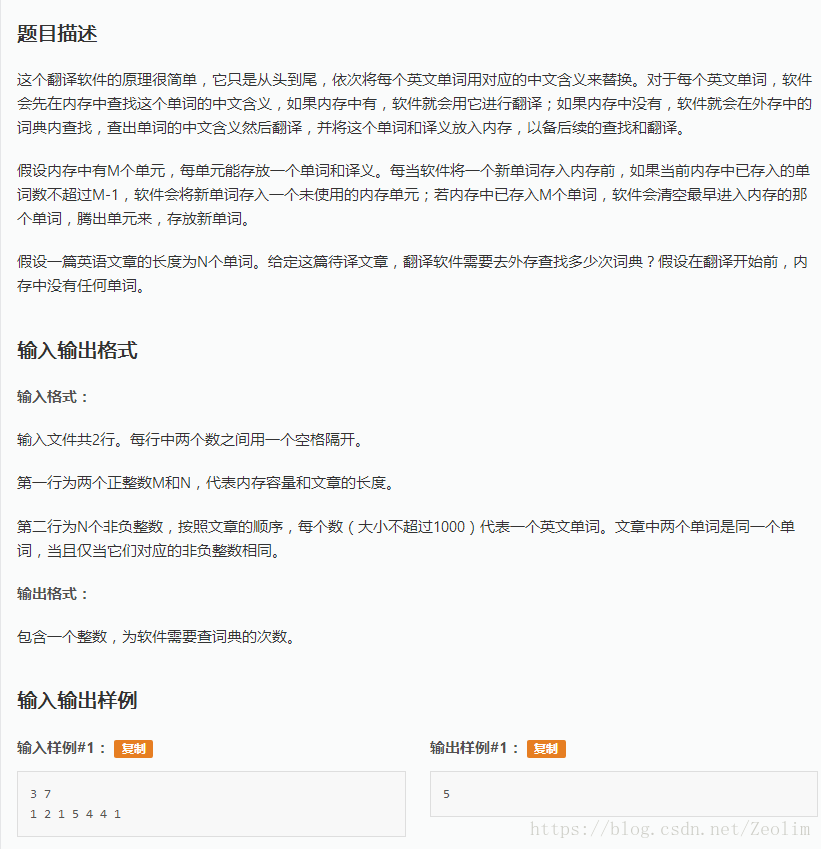Click the 输入格式： label

(53, 397)
